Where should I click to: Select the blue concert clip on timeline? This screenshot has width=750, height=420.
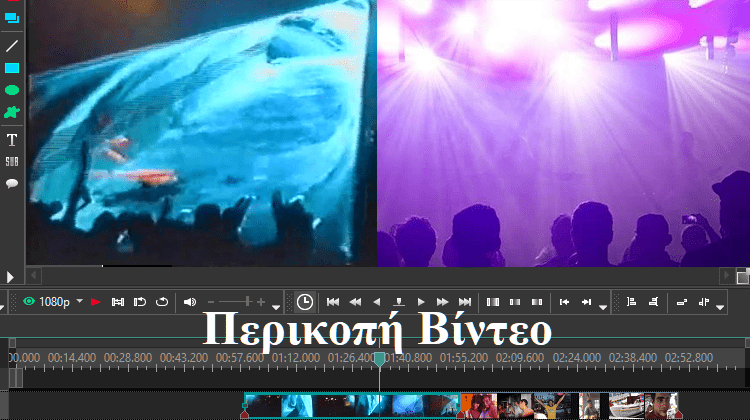(352, 406)
